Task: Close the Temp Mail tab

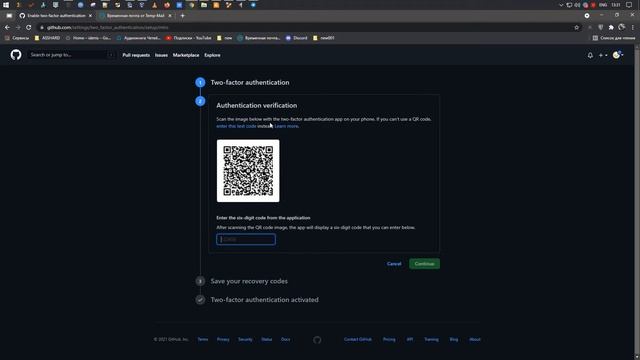Action: tap(170, 16)
